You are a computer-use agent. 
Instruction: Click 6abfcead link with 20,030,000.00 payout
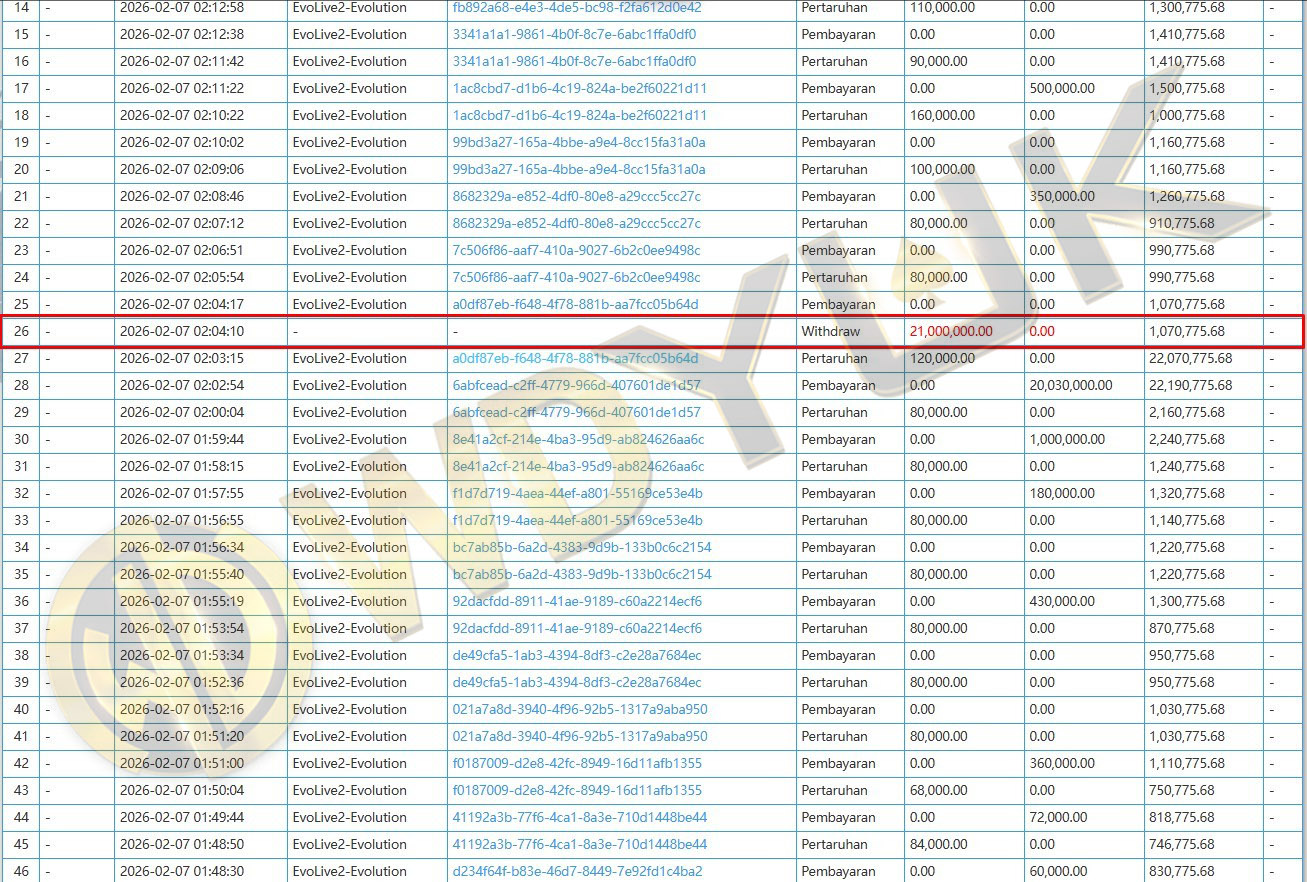tap(576, 386)
